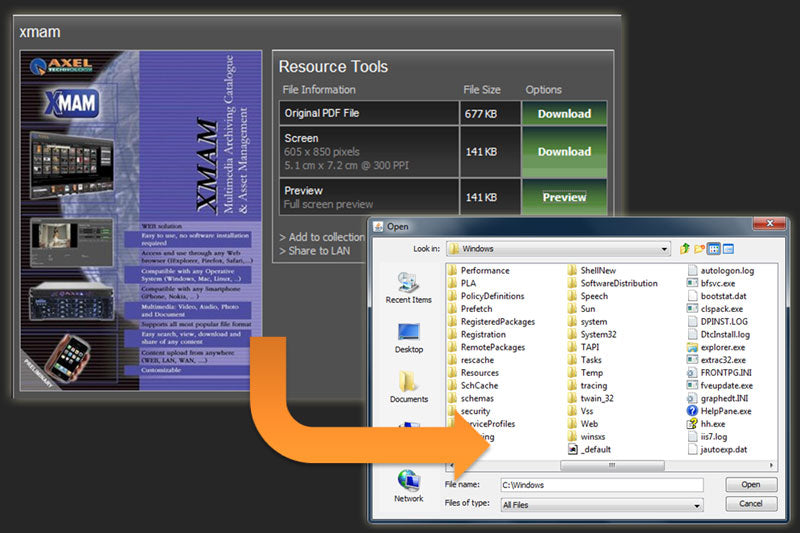800x533 pixels.
Task: Go to Desktop in the sidebar
Action: [408, 338]
